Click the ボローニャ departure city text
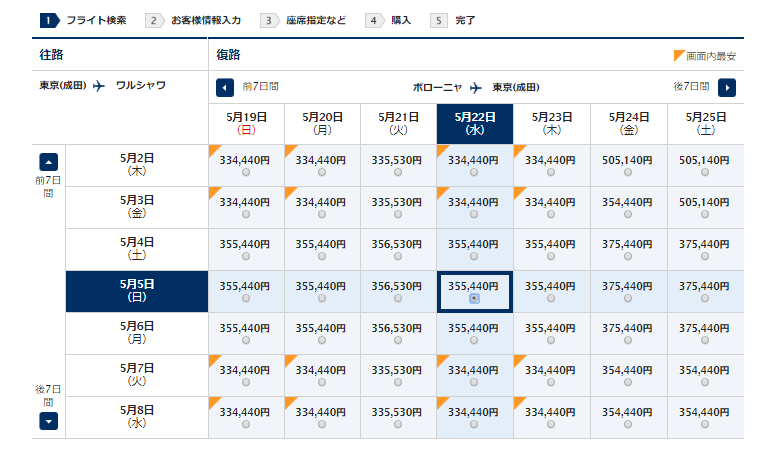Screen dimensions: 782x466 click(437, 87)
